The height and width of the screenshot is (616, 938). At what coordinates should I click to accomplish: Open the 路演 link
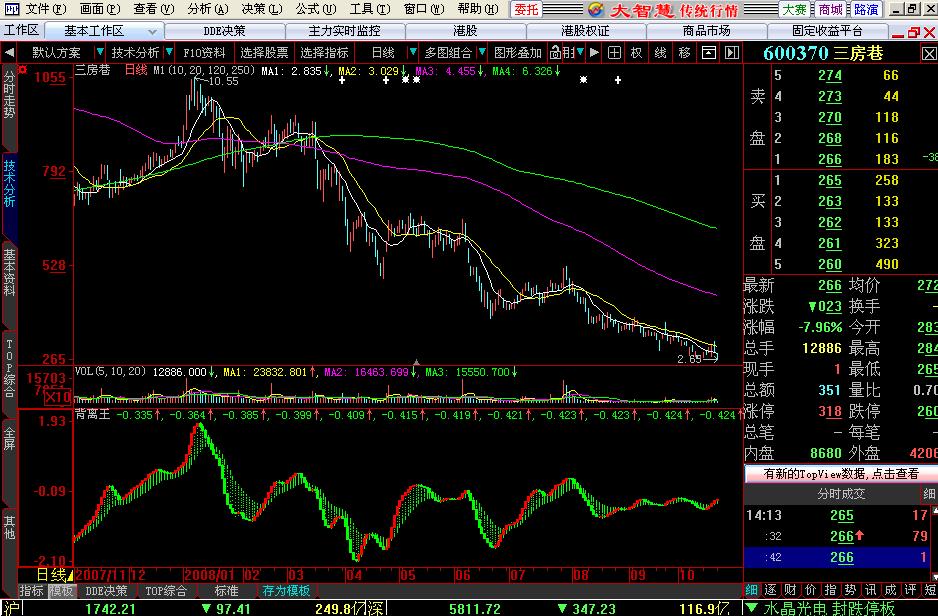[x=866, y=10]
